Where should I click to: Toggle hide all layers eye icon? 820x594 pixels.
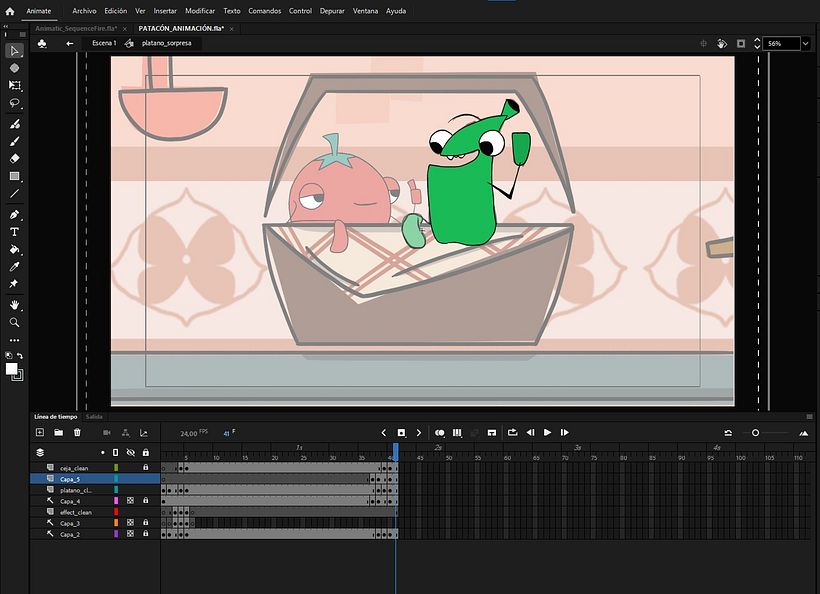tap(131, 452)
